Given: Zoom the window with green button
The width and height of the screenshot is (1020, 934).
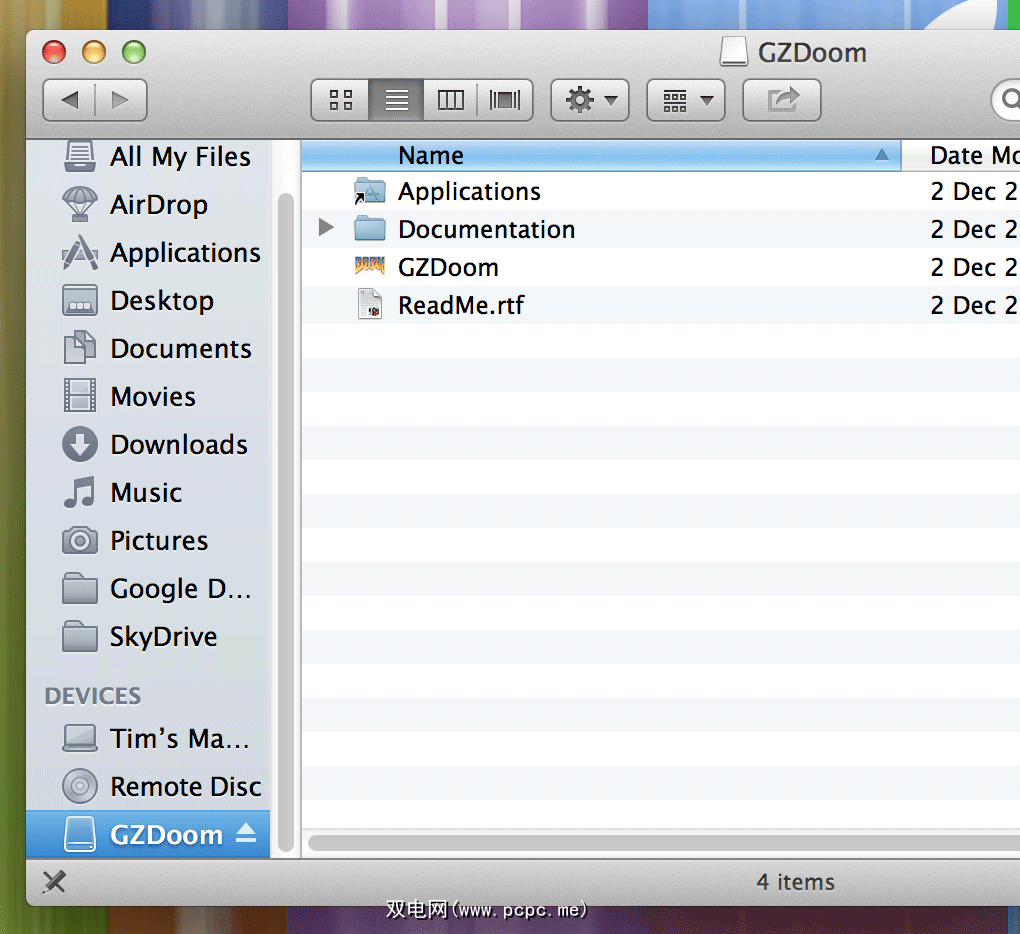Looking at the screenshot, I should (134, 52).
